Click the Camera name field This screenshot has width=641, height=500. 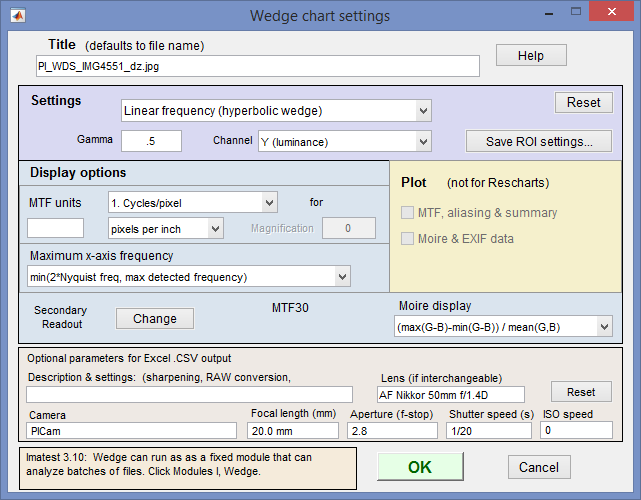tap(131, 431)
